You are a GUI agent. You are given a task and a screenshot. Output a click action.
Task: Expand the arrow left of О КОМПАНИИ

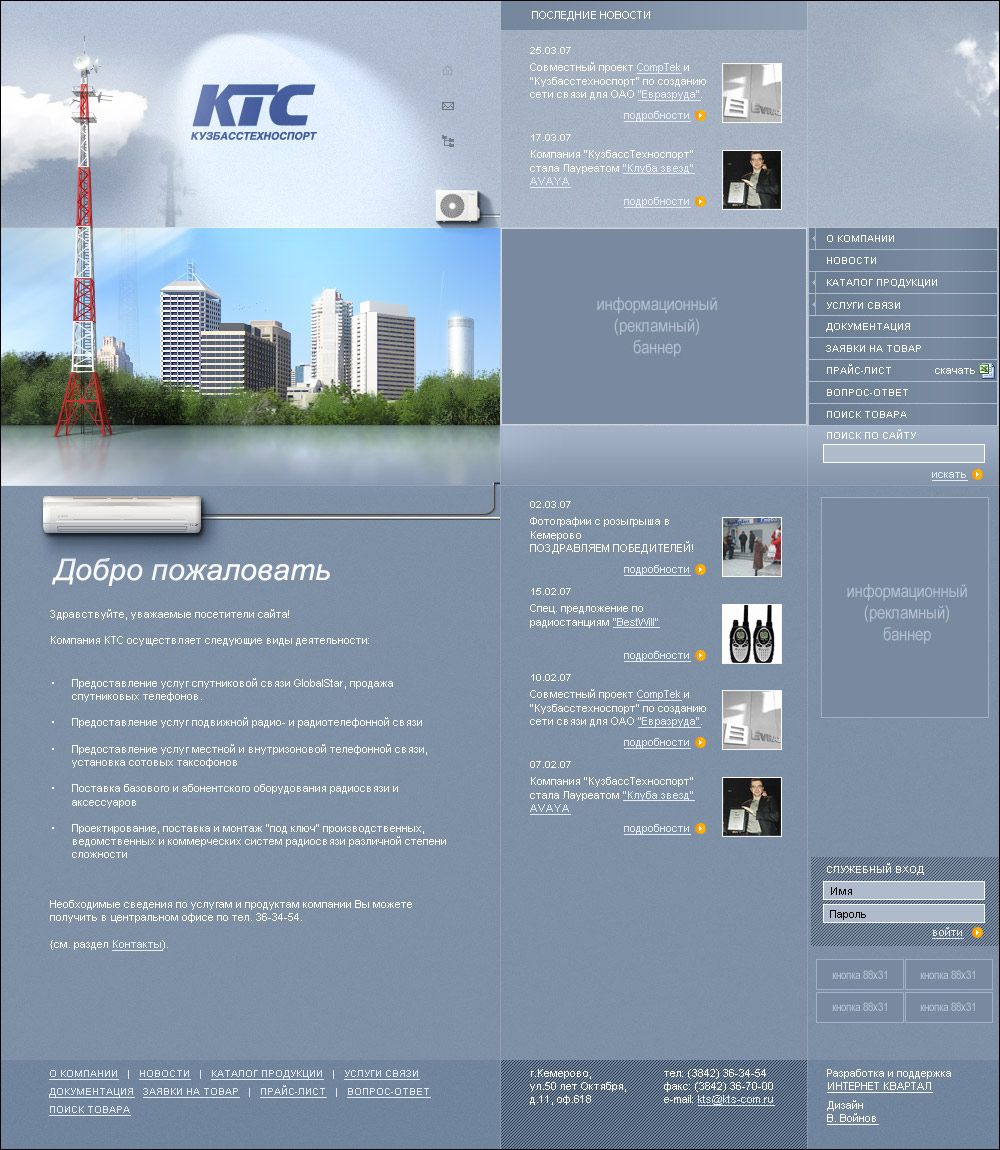[x=814, y=238]
